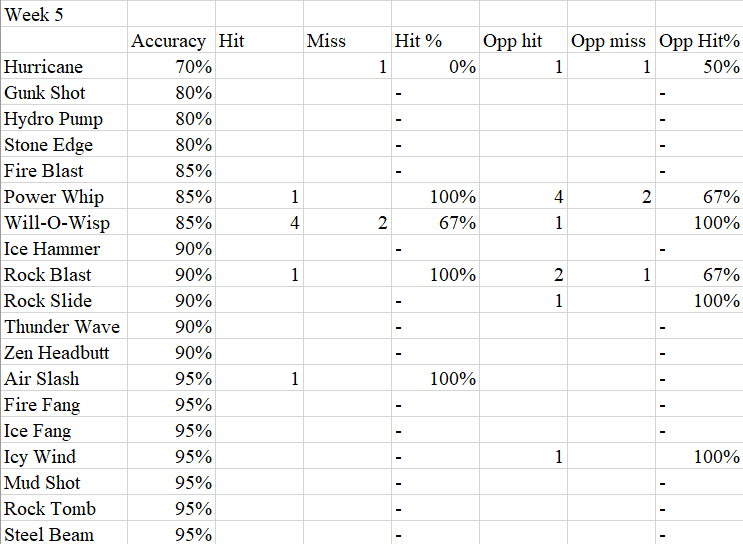Select the Week 5 title cell
This screenshot has width=743, height=544.
pyautogui.click(x=64, y=15)
